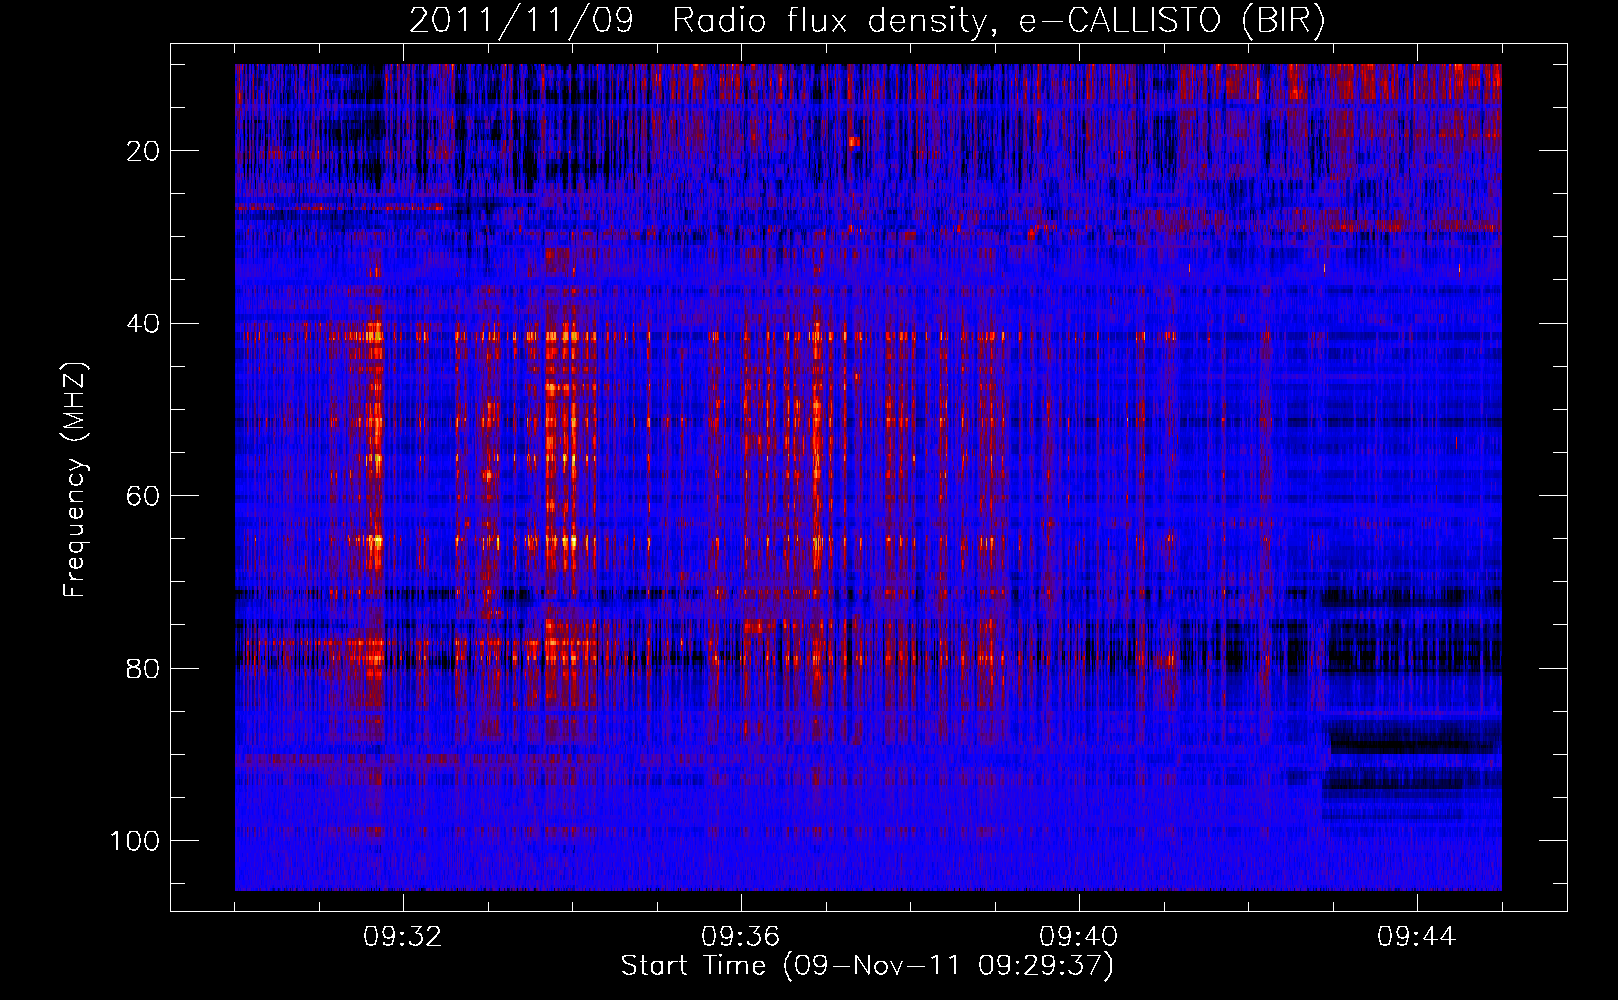Select the 09:32 time tick label
Screen dimensions: 1618x1000
(x=403, y=937)
